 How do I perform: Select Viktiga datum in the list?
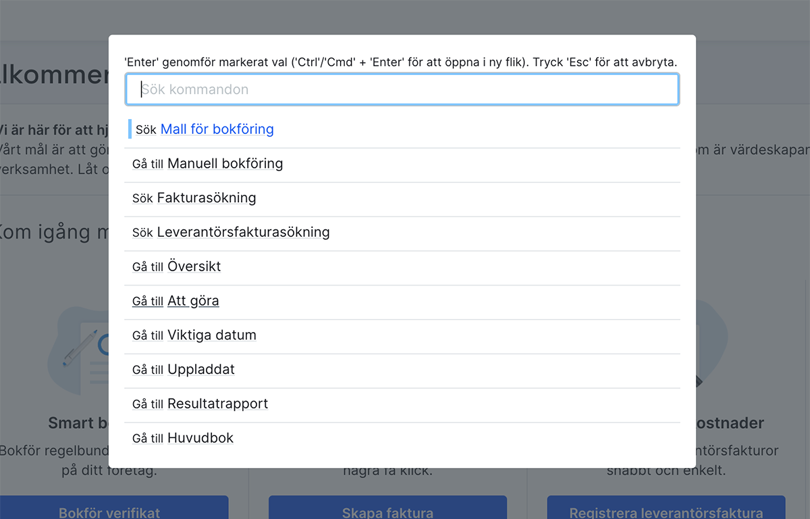211,335
